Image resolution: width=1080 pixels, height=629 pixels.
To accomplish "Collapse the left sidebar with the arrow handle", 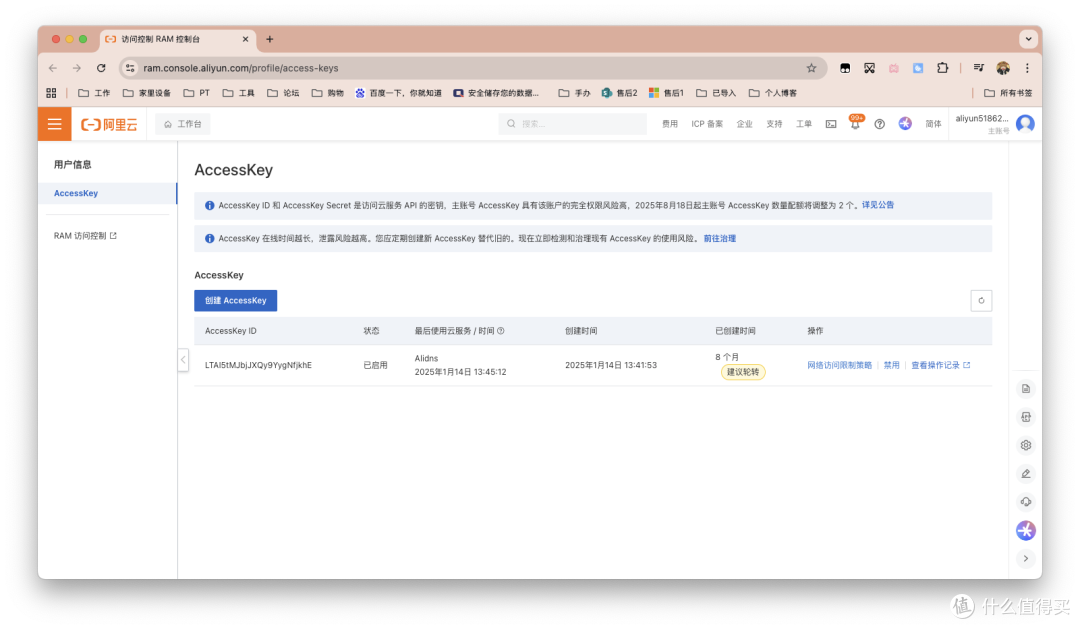I will 183,359.
